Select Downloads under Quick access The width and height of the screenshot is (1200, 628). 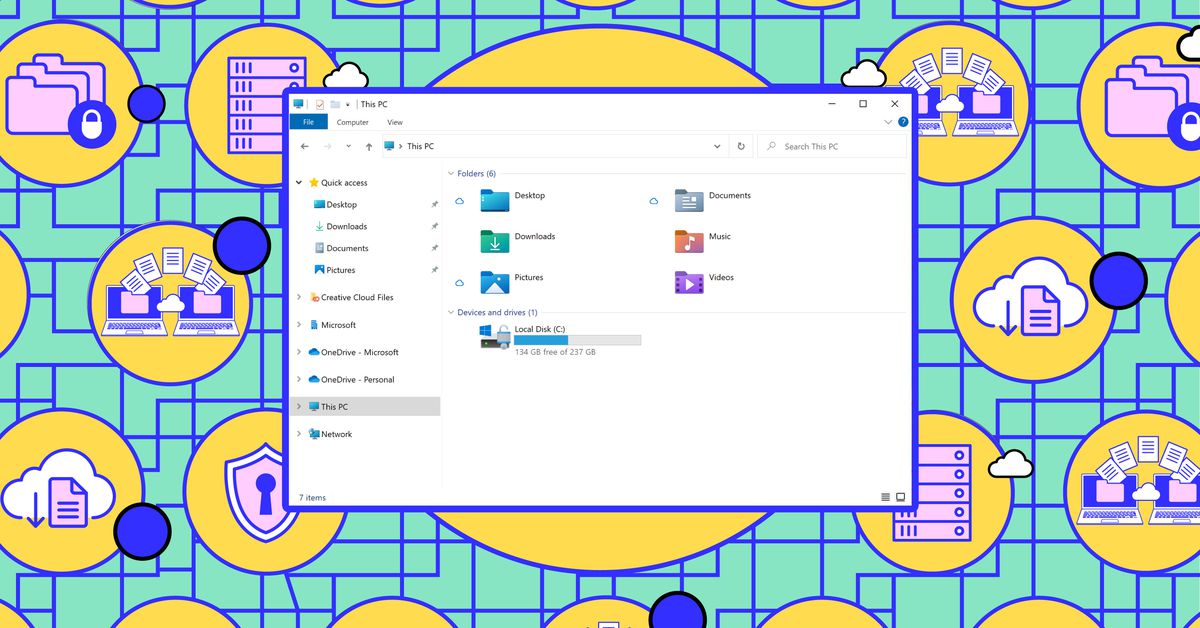click(x=340, y=226)
